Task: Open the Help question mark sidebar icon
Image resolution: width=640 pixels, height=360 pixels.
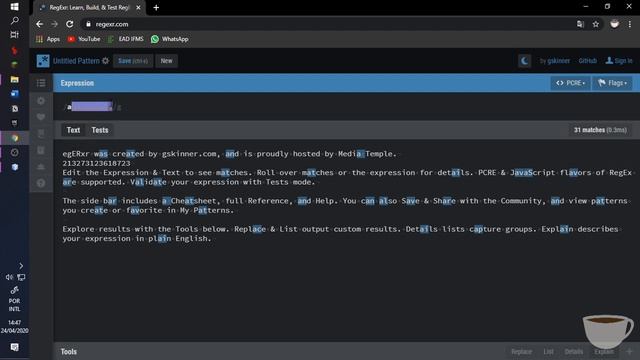Action: point(41,183)
